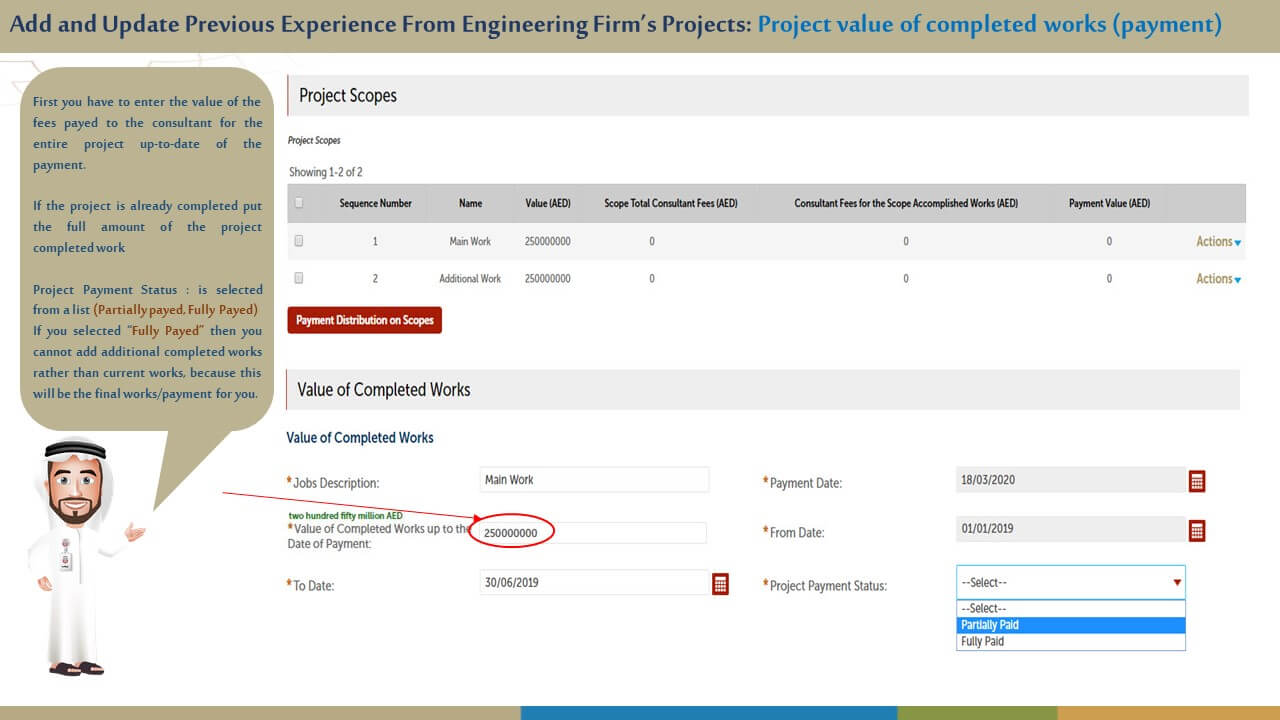Expand Actions menu for Additional Work row
This screenshot has height=720, width=1280.
pos(1218,279)
